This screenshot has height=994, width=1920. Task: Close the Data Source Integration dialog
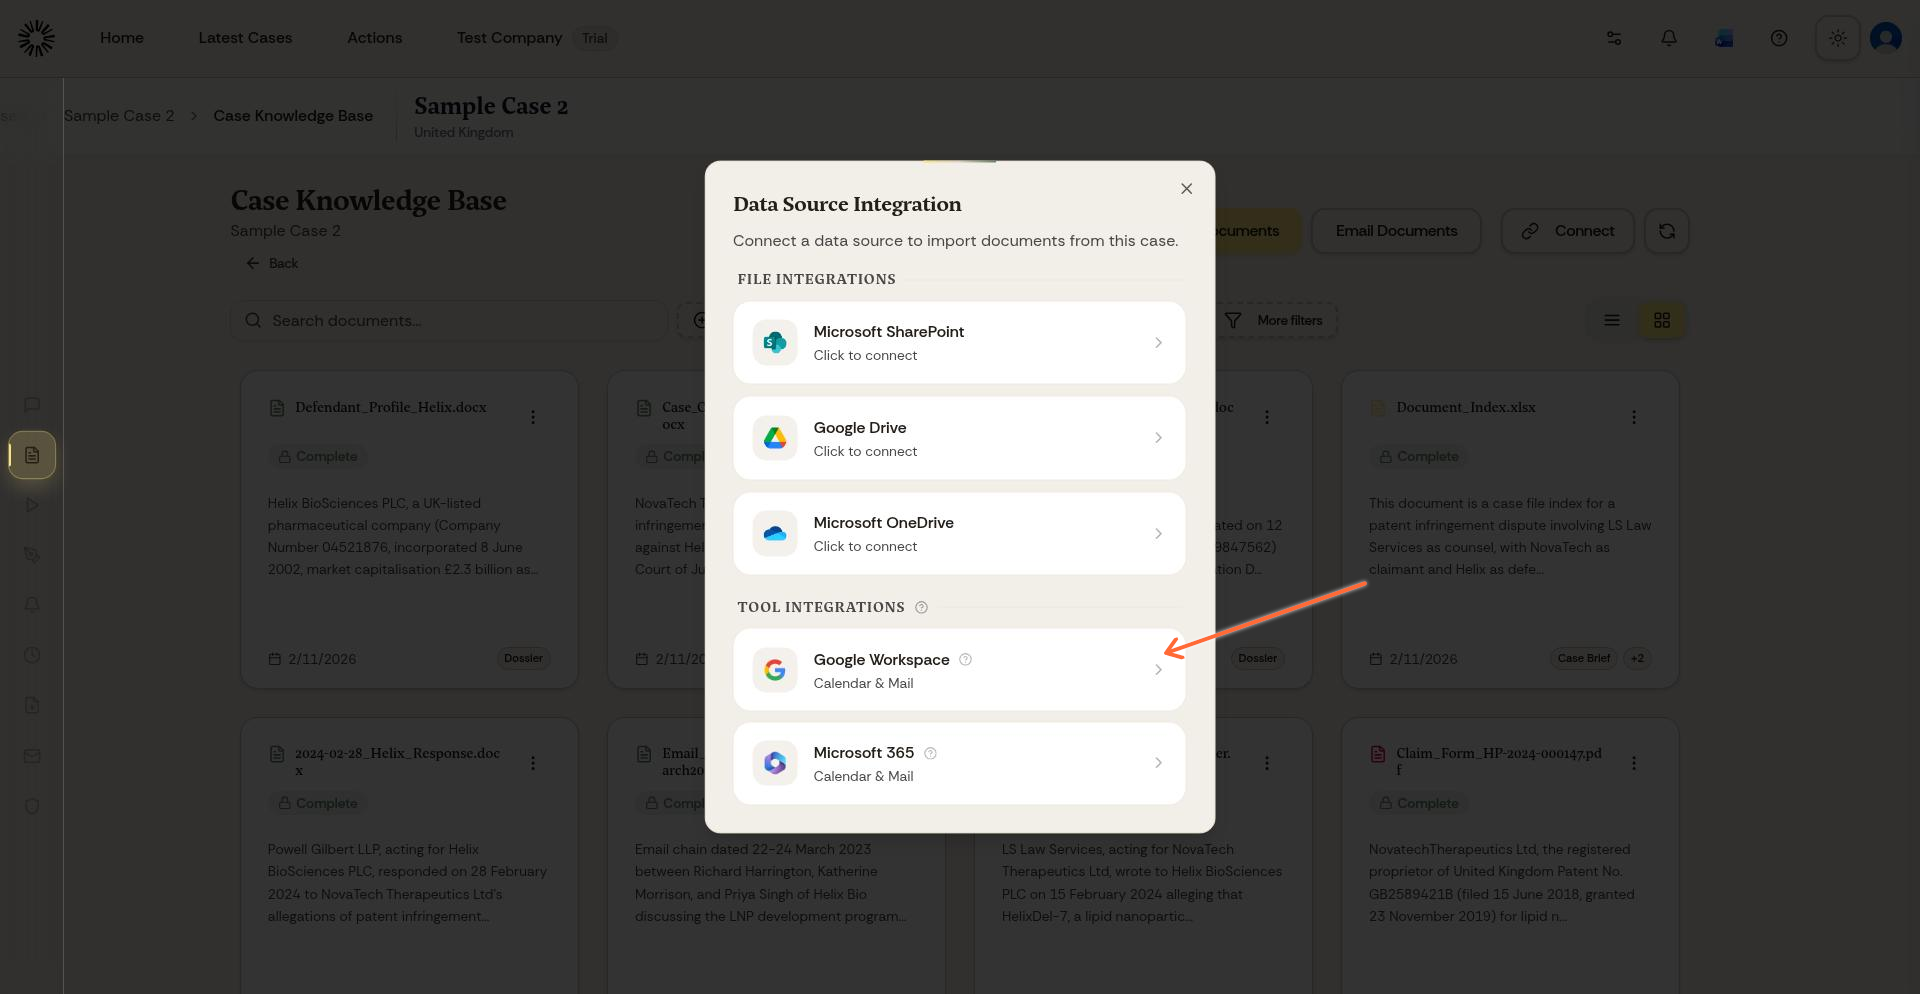tap(1186, 189)
